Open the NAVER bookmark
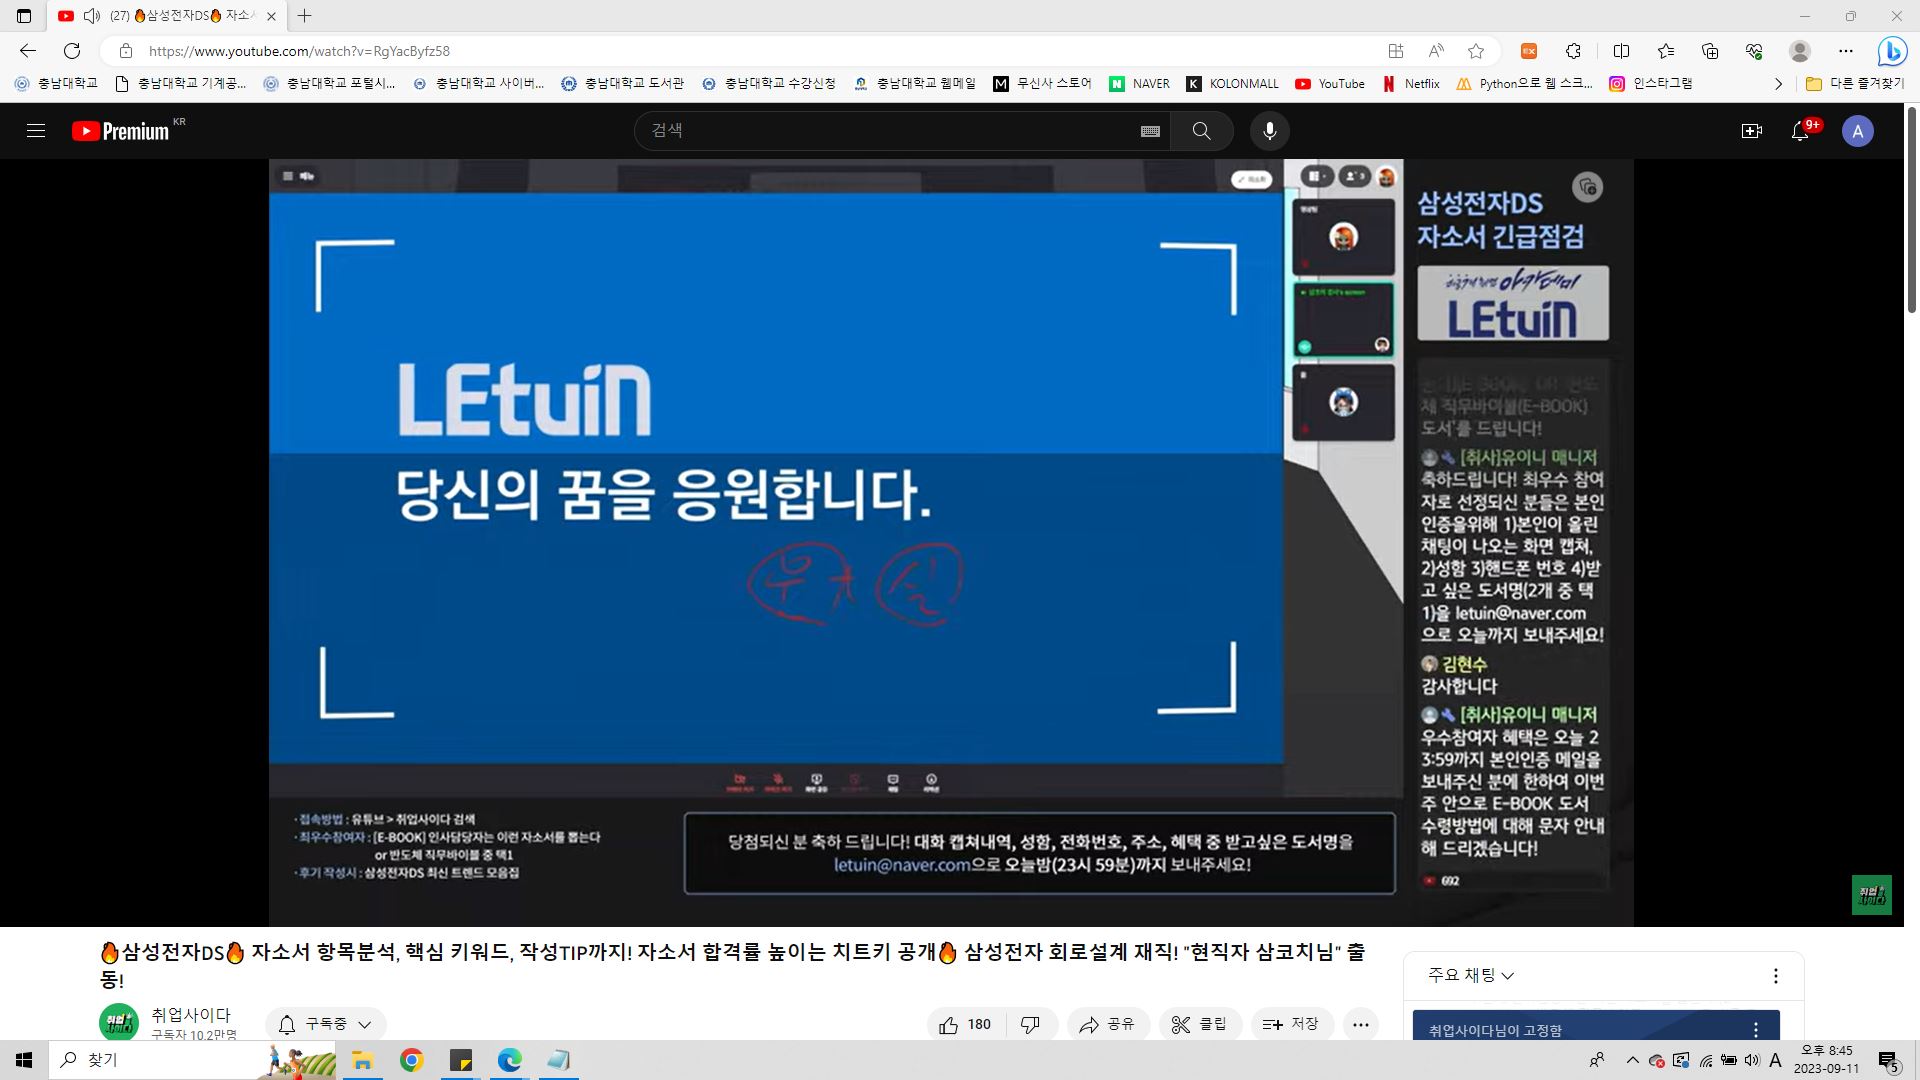Viewport: 1920px width, 1080px height. (1139, 84)
